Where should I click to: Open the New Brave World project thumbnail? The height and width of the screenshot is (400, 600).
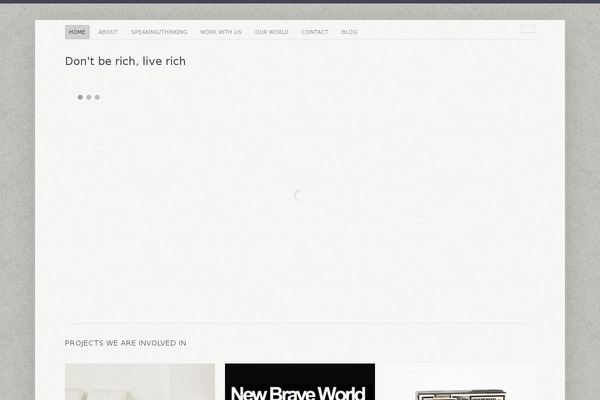(300, 382)
